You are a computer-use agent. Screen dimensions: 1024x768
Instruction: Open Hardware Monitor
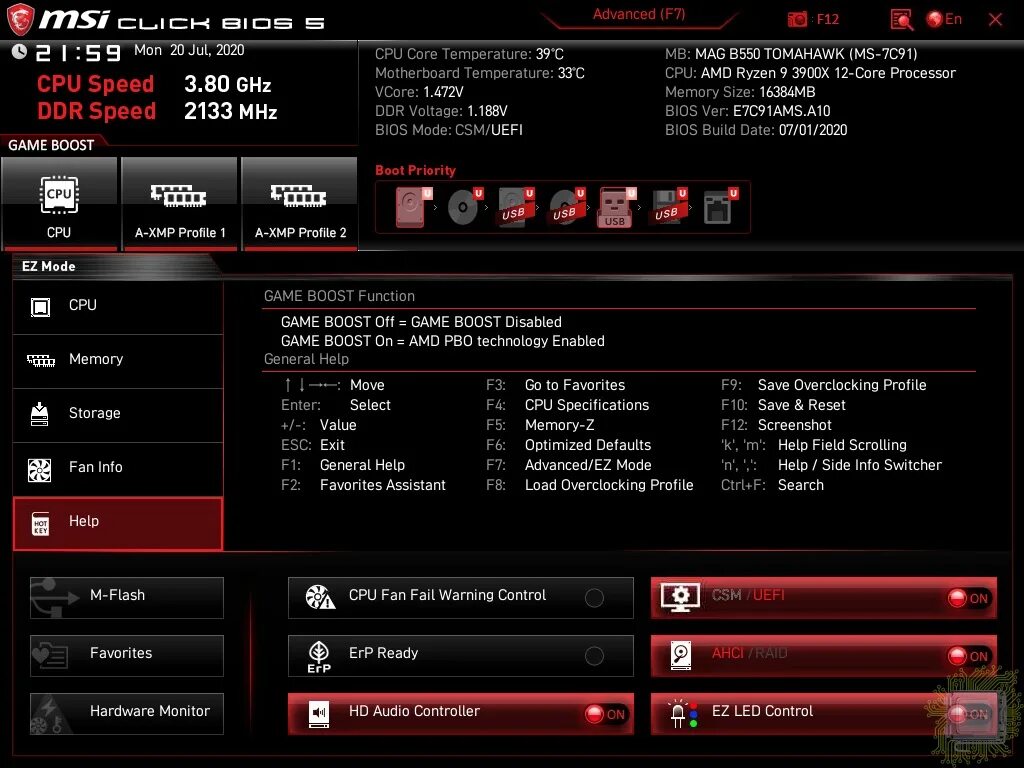point(127,713)
